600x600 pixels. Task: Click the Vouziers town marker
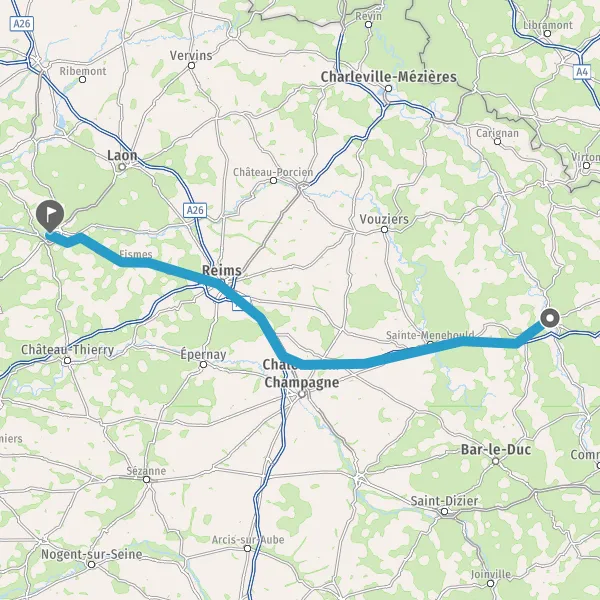pyautogui.click(x=385, y=230)
